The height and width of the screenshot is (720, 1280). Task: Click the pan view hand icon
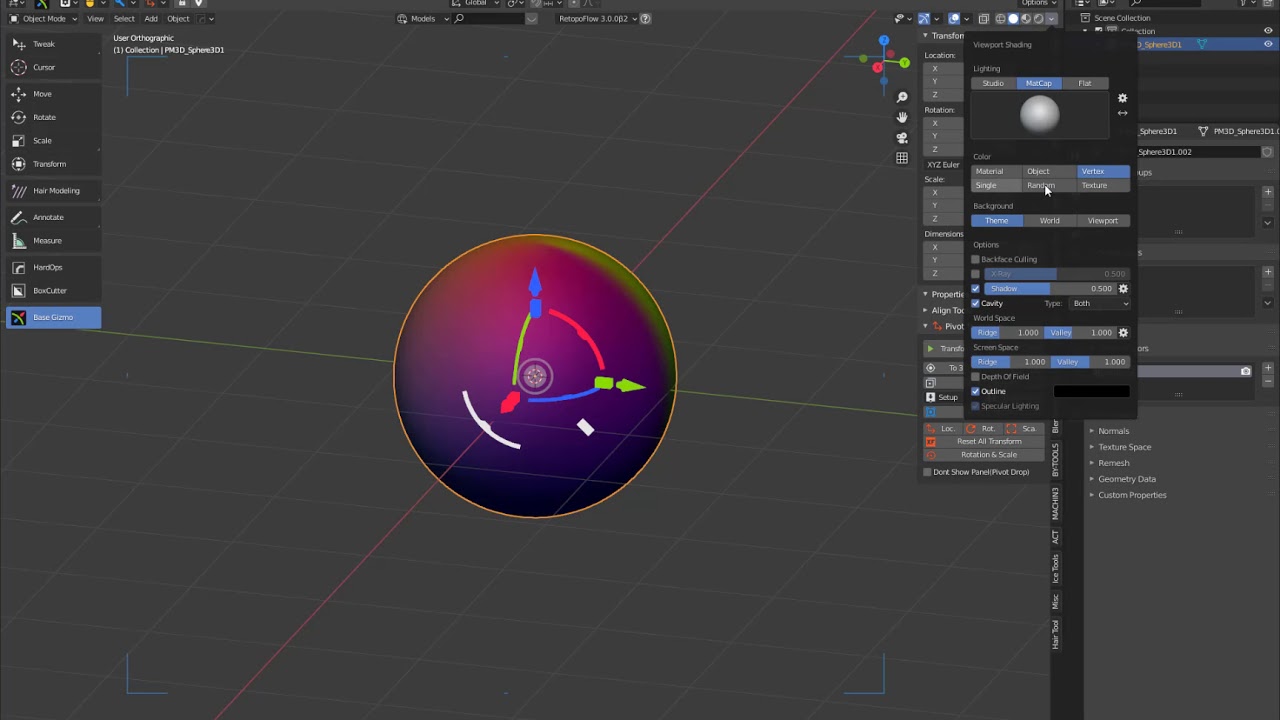pyautogui.click(x=902, y=117)
